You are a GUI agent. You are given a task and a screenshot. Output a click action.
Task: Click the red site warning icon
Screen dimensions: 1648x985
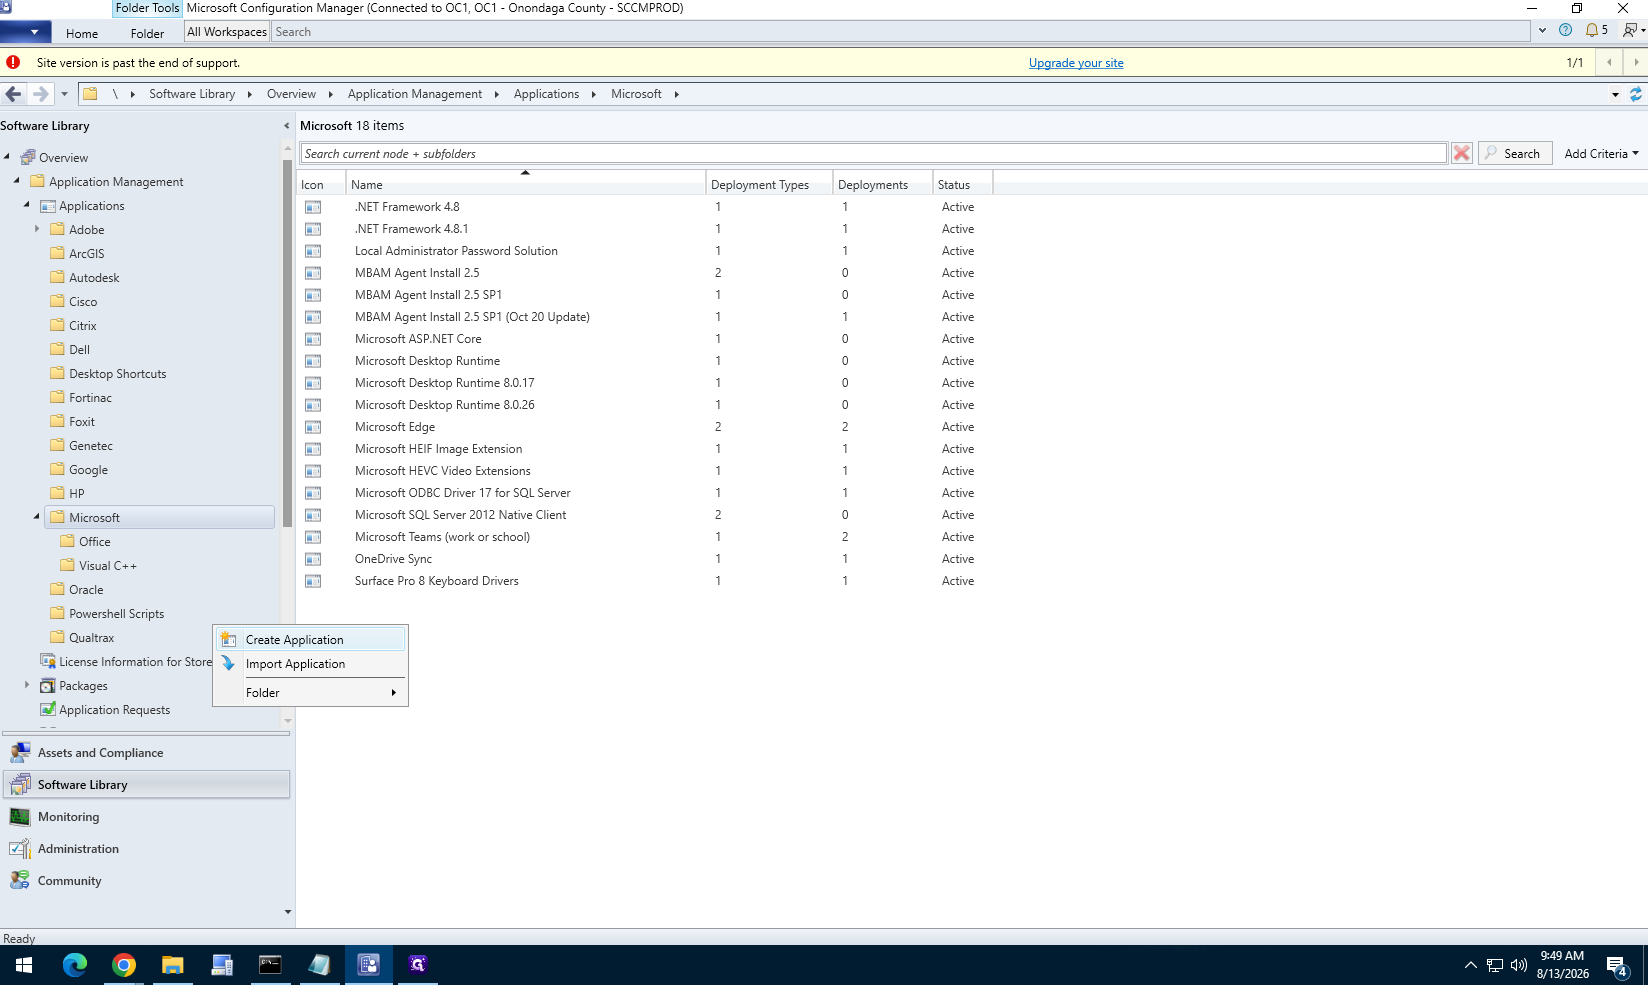click(13, 62)
